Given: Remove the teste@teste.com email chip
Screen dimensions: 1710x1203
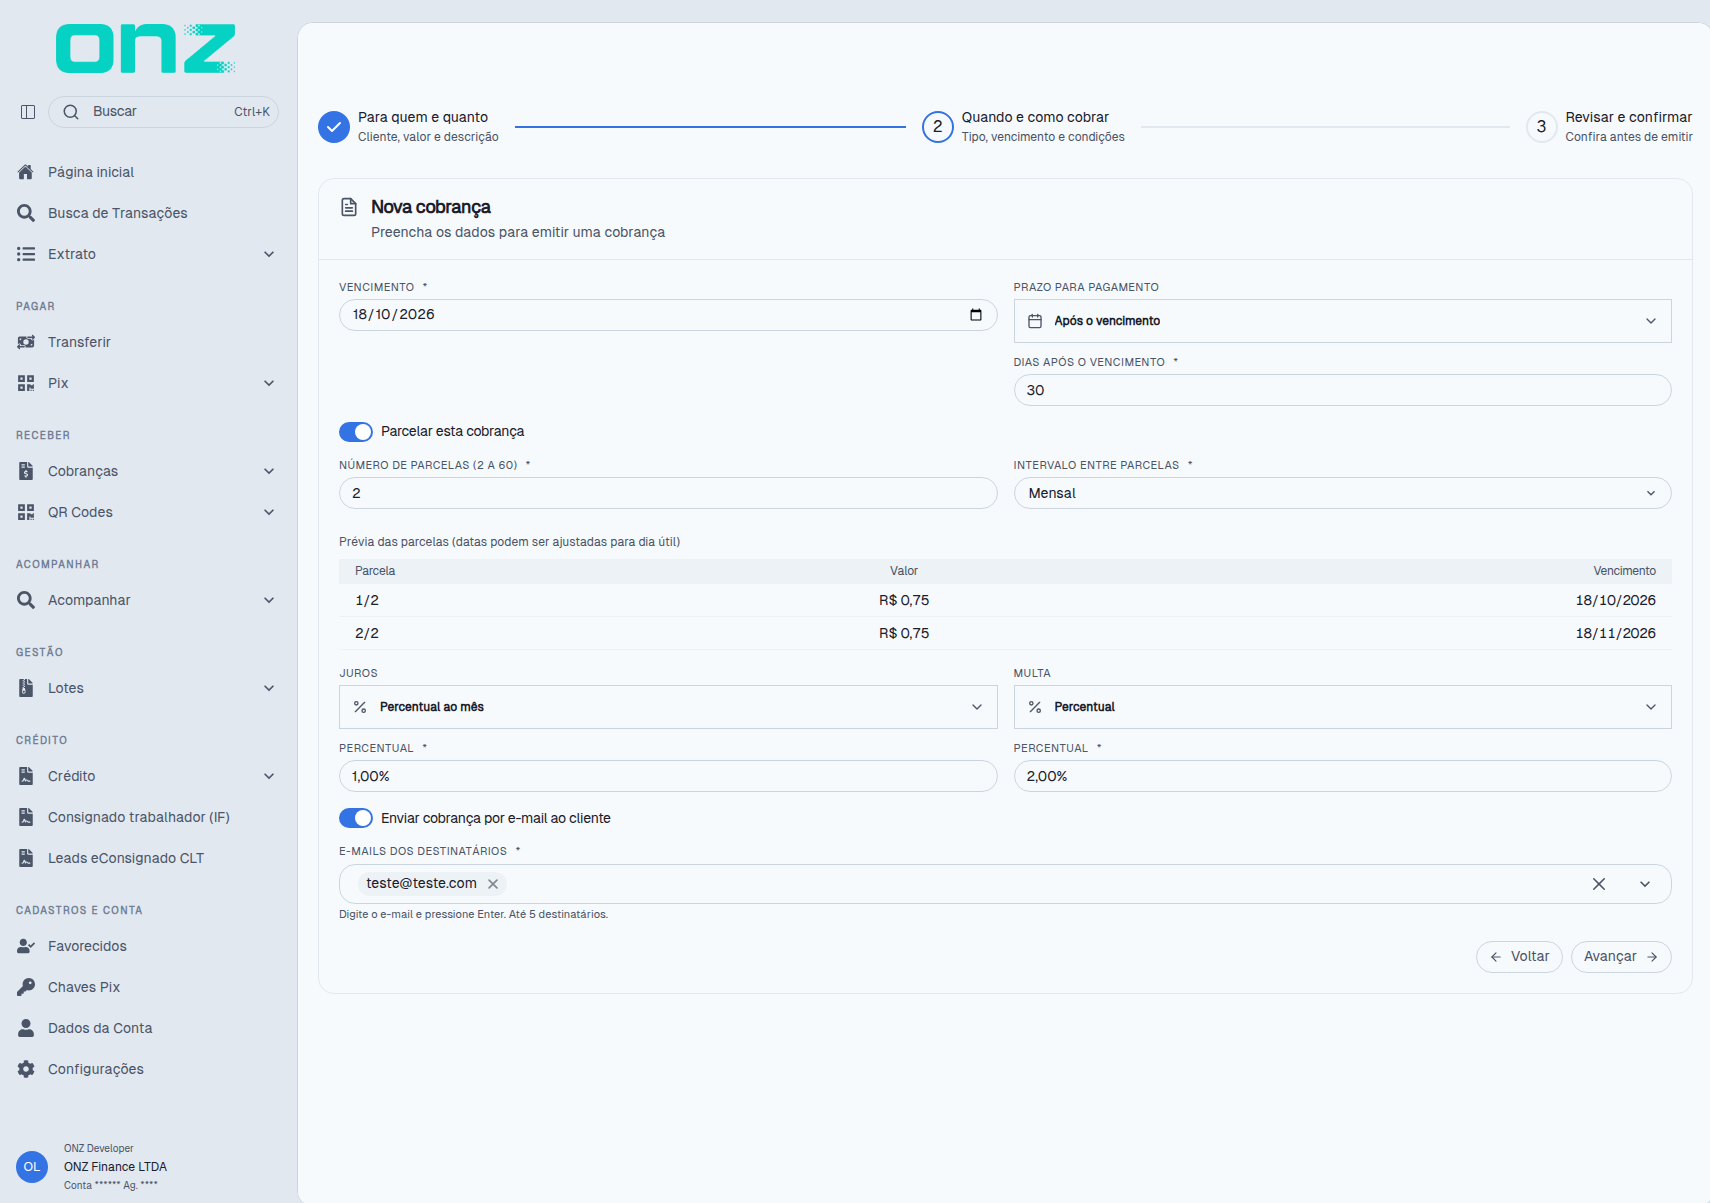Looking at the screenshot, I should (x=493, y=884).
